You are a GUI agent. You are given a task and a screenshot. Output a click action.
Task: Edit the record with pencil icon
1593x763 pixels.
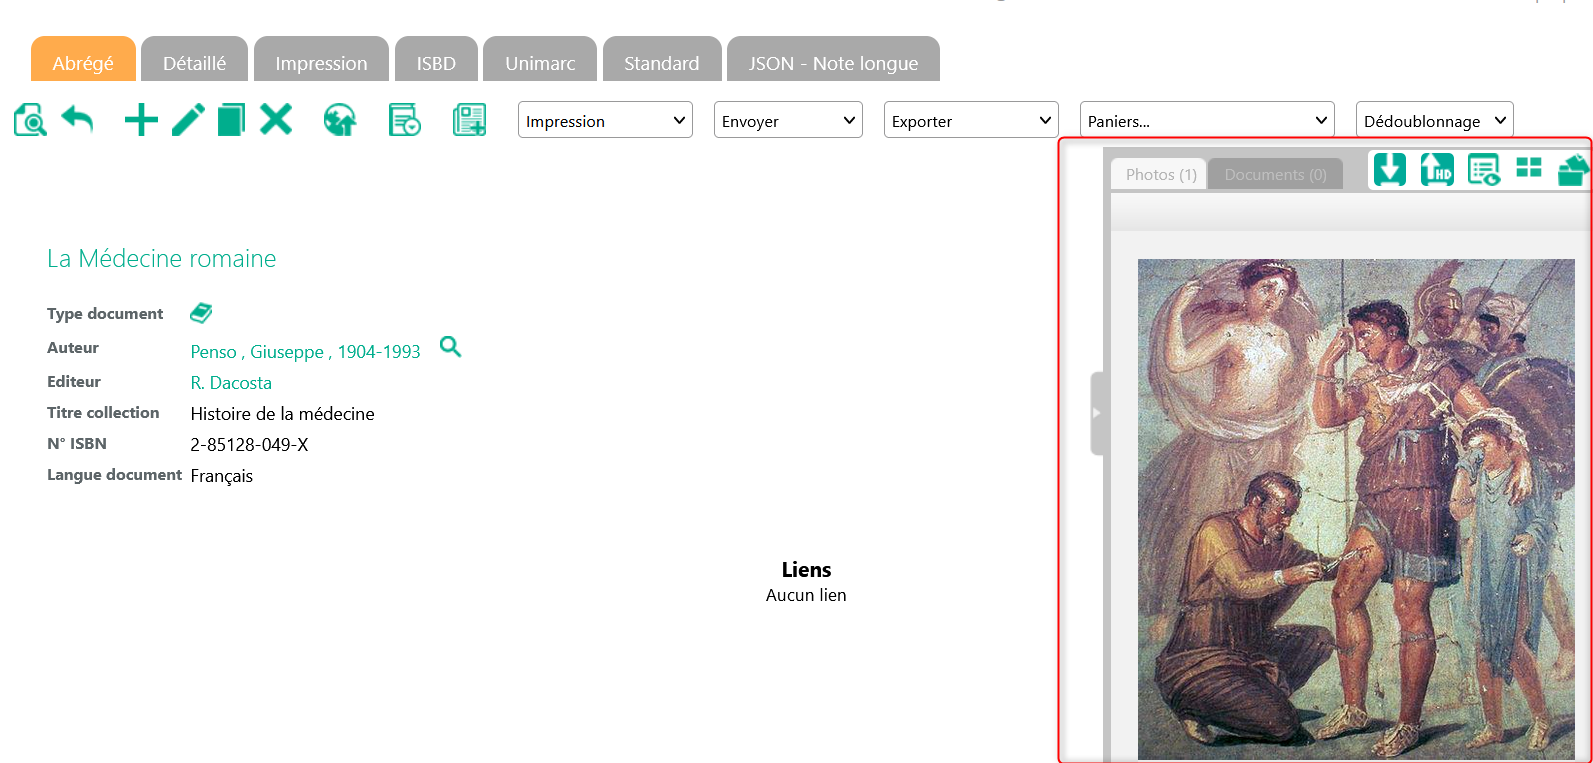click(x=188, y=120)
